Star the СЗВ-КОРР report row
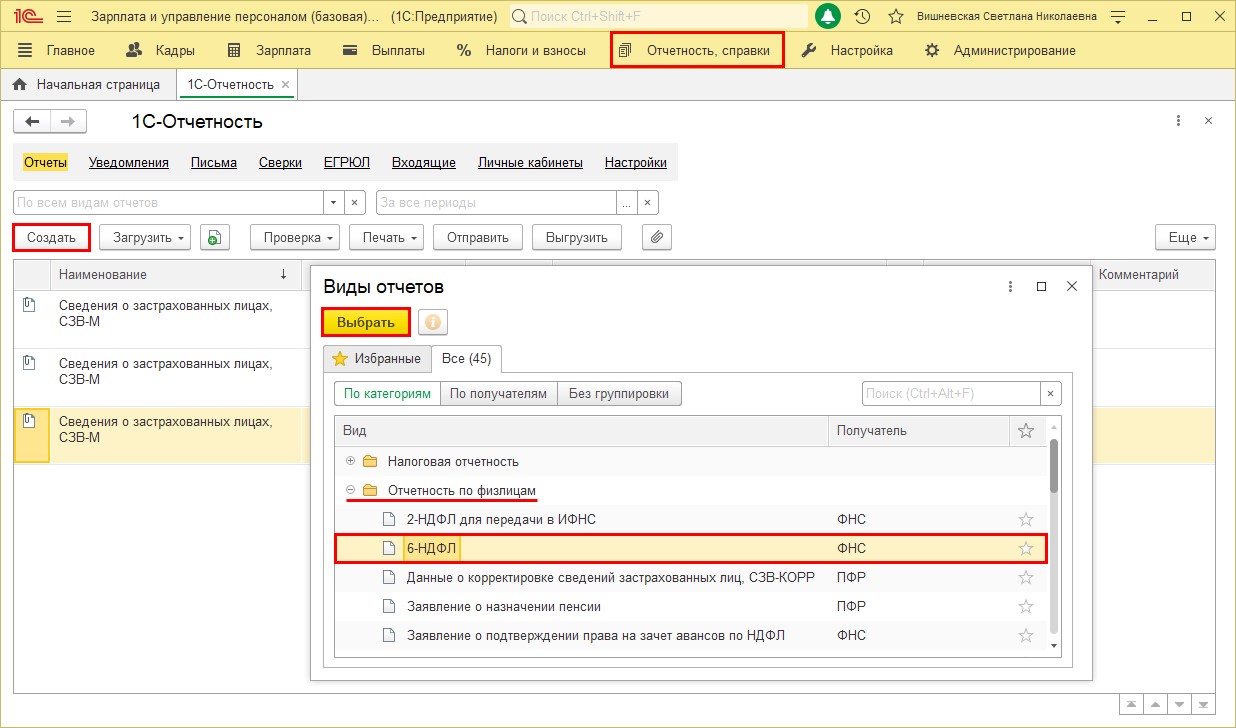1236x728 pixels. click(x=1025, y=577)
